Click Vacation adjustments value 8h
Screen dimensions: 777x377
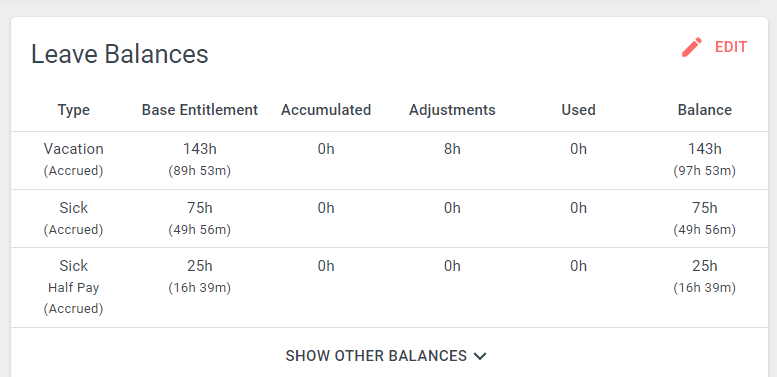point(452,149)
